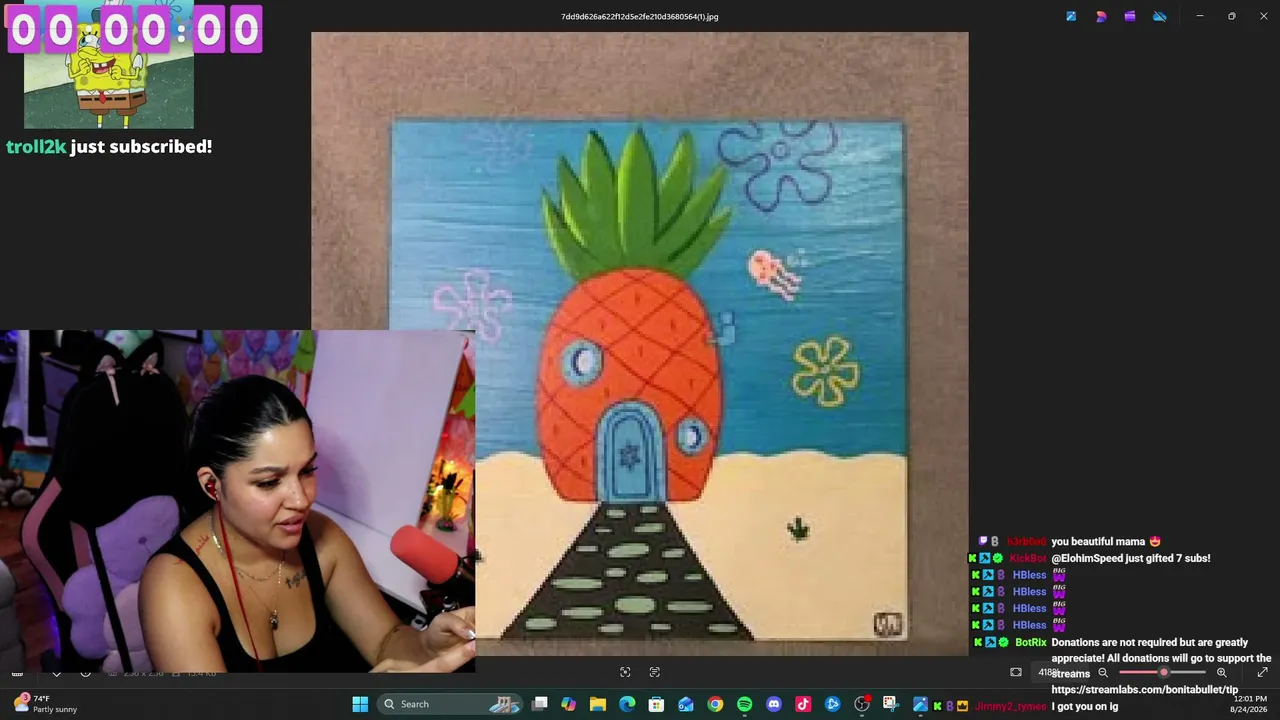Click the BotRix username in chat
The image size is (1280, 720).
point(1031,642)
